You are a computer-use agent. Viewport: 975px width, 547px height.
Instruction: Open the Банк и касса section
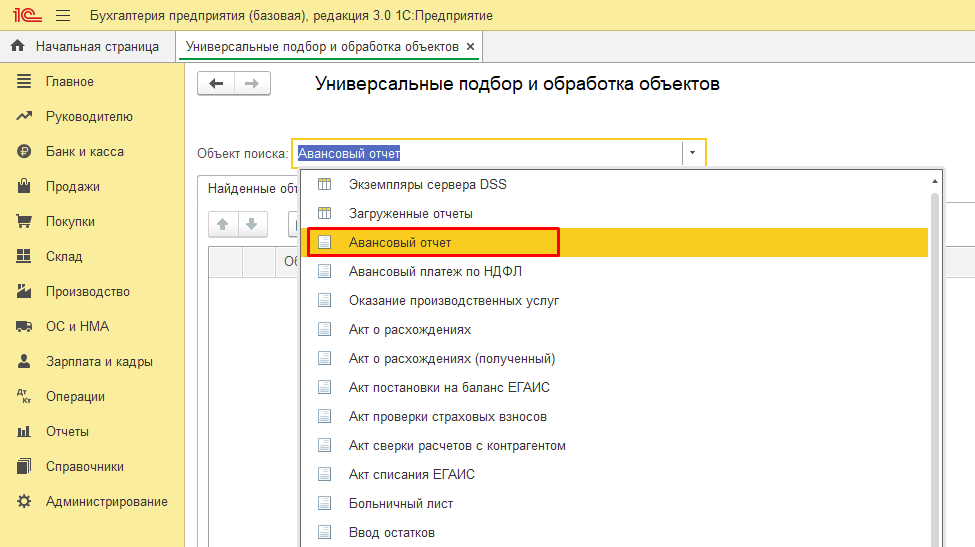click(84, 152)
